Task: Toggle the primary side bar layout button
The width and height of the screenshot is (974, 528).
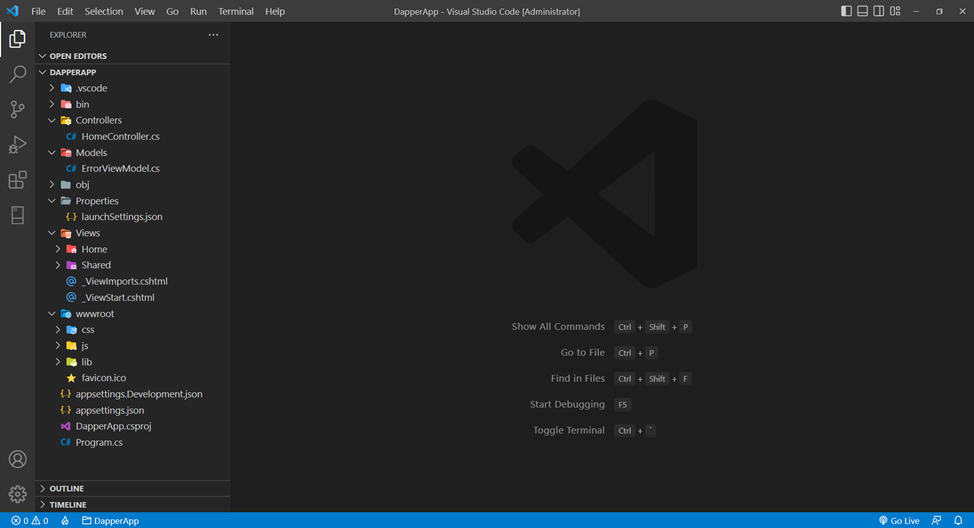Action: coord(846,11)
